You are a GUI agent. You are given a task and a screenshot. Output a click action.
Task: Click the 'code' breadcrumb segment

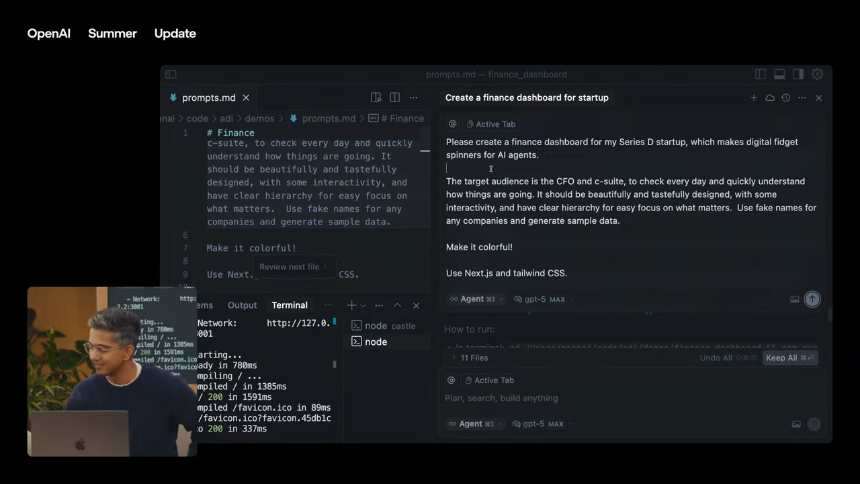point(197,119)
